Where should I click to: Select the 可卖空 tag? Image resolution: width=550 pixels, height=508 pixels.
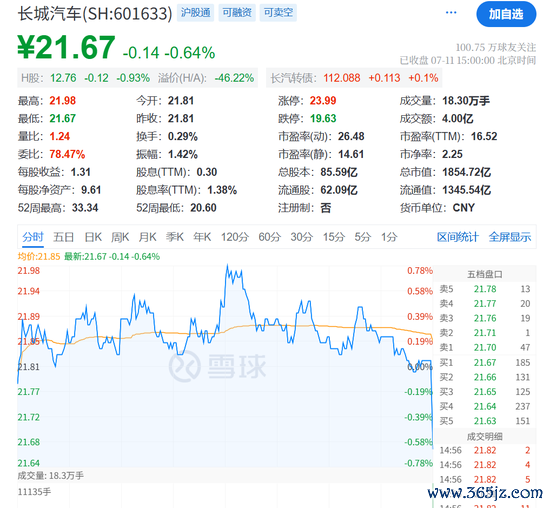click(x=278, y=13)
